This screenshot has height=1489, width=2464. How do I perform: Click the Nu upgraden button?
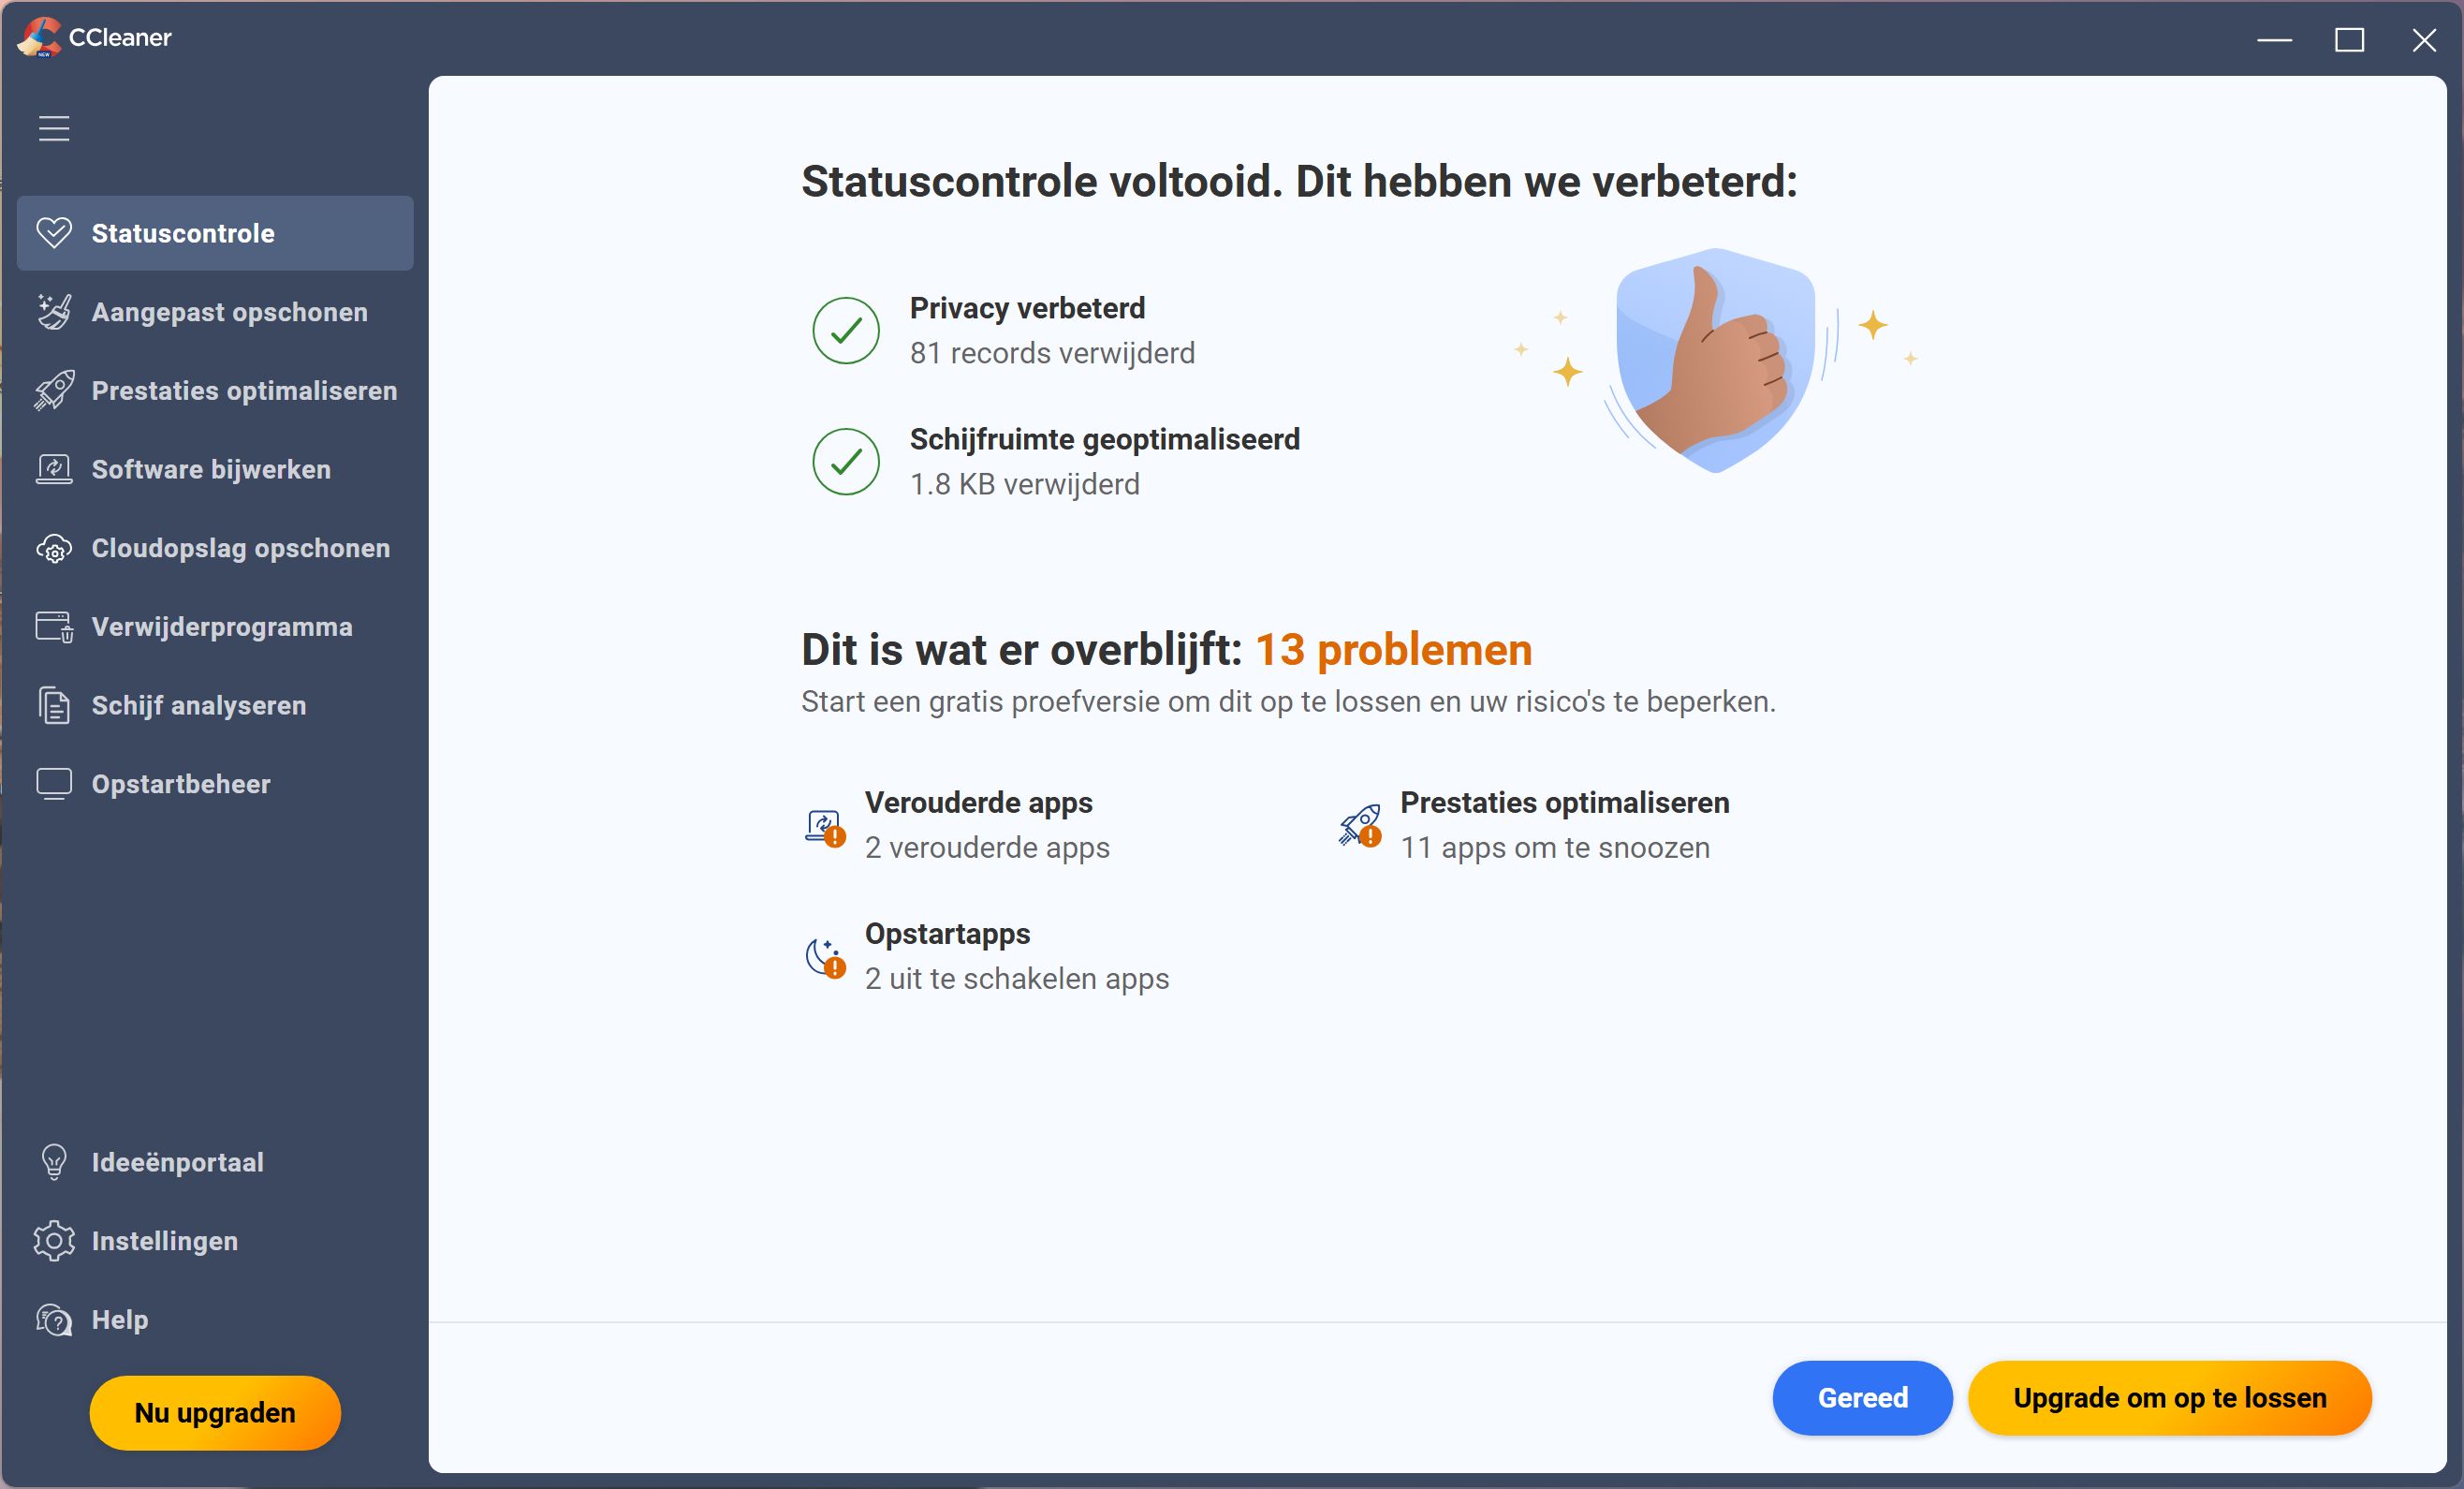(215, 1412)
